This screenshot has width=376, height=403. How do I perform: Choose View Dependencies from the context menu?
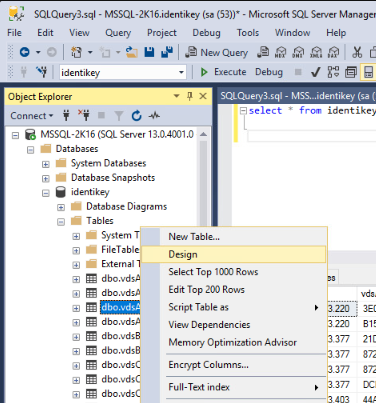234,325
